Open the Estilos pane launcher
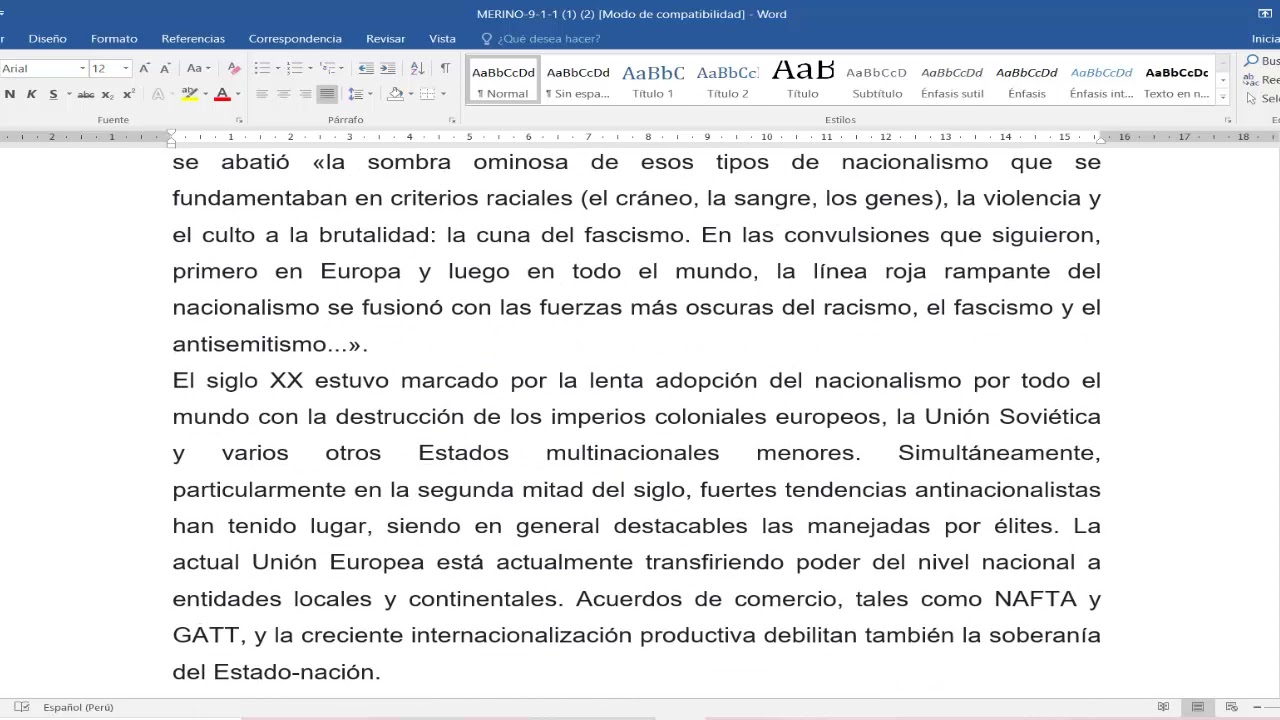Image resolution: width=1280 pixels, height=720 pixels. click(x=1227, y=120)
